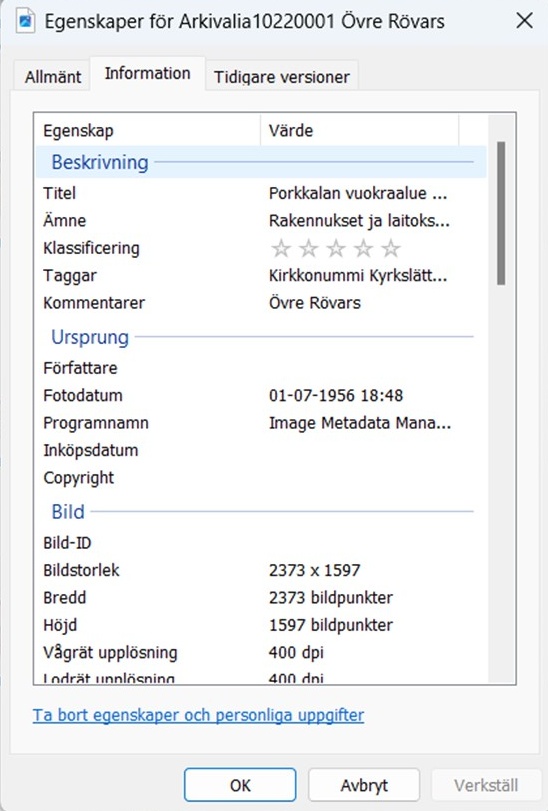Image resolution: width=548 pixels, height=811 pixels.
Task: Click the OK button
Action: [240, 785]
